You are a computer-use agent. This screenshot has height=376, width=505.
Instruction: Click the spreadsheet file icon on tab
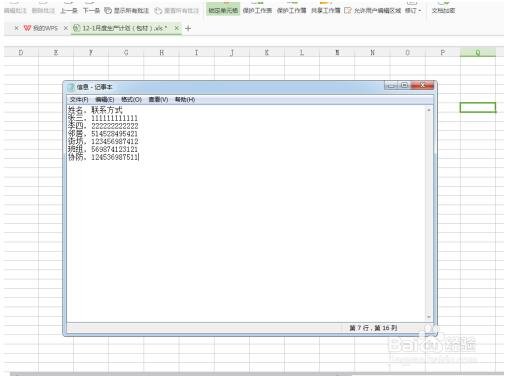[76, 28]
